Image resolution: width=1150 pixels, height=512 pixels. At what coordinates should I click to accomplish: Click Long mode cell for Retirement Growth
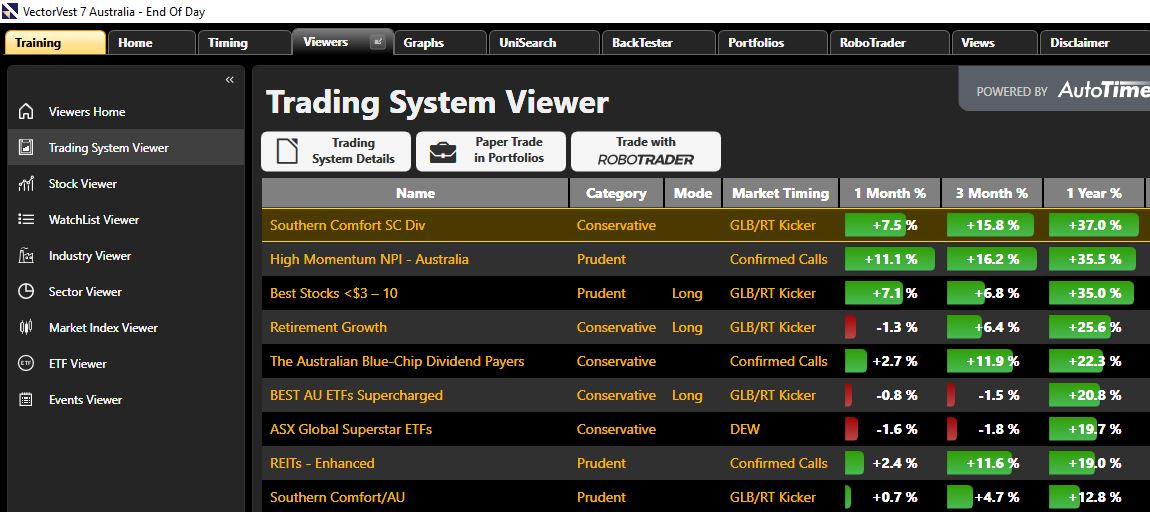tap(686, 327)
